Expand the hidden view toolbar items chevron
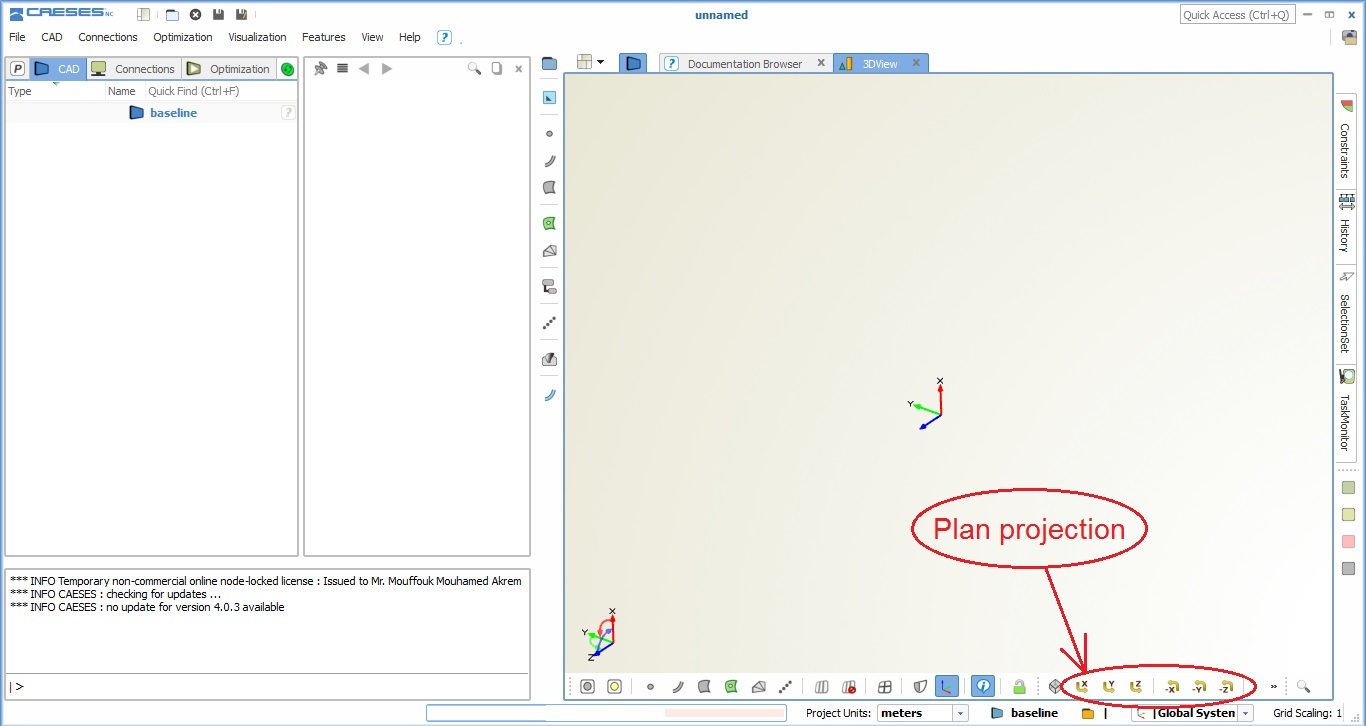This screenshot has height=726, width=1366. click(1273, 687)
